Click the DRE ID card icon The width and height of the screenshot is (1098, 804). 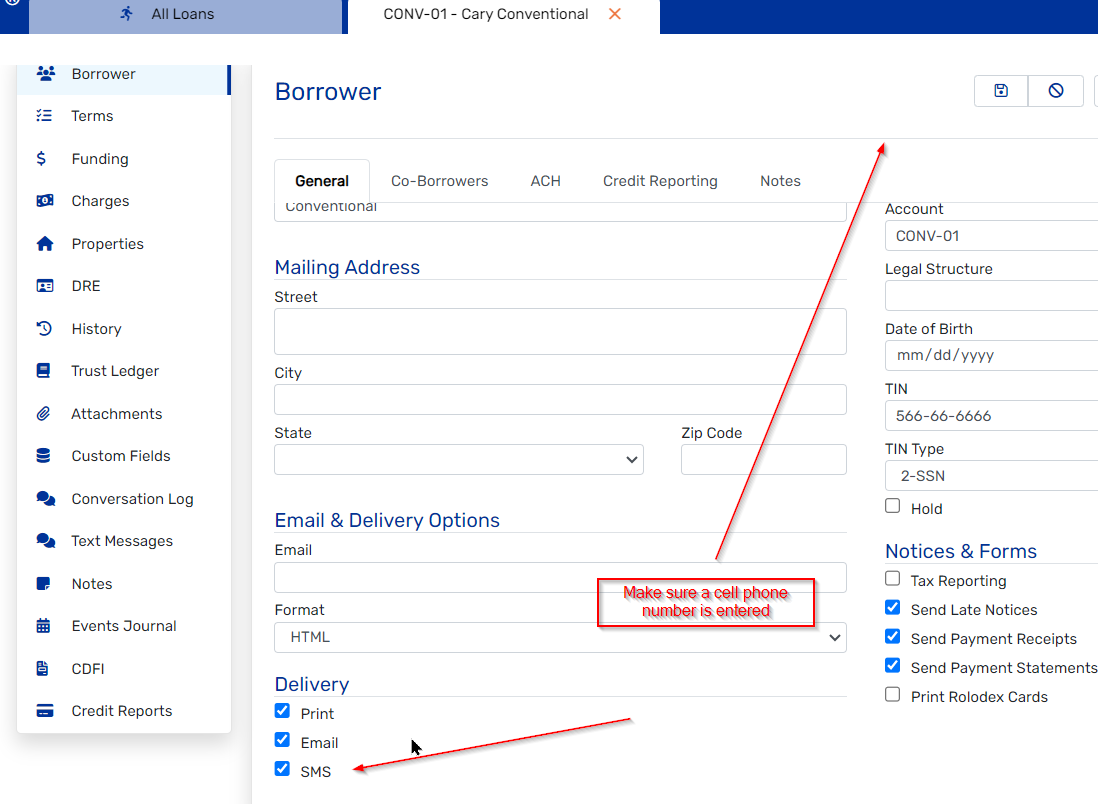[45, 286]
